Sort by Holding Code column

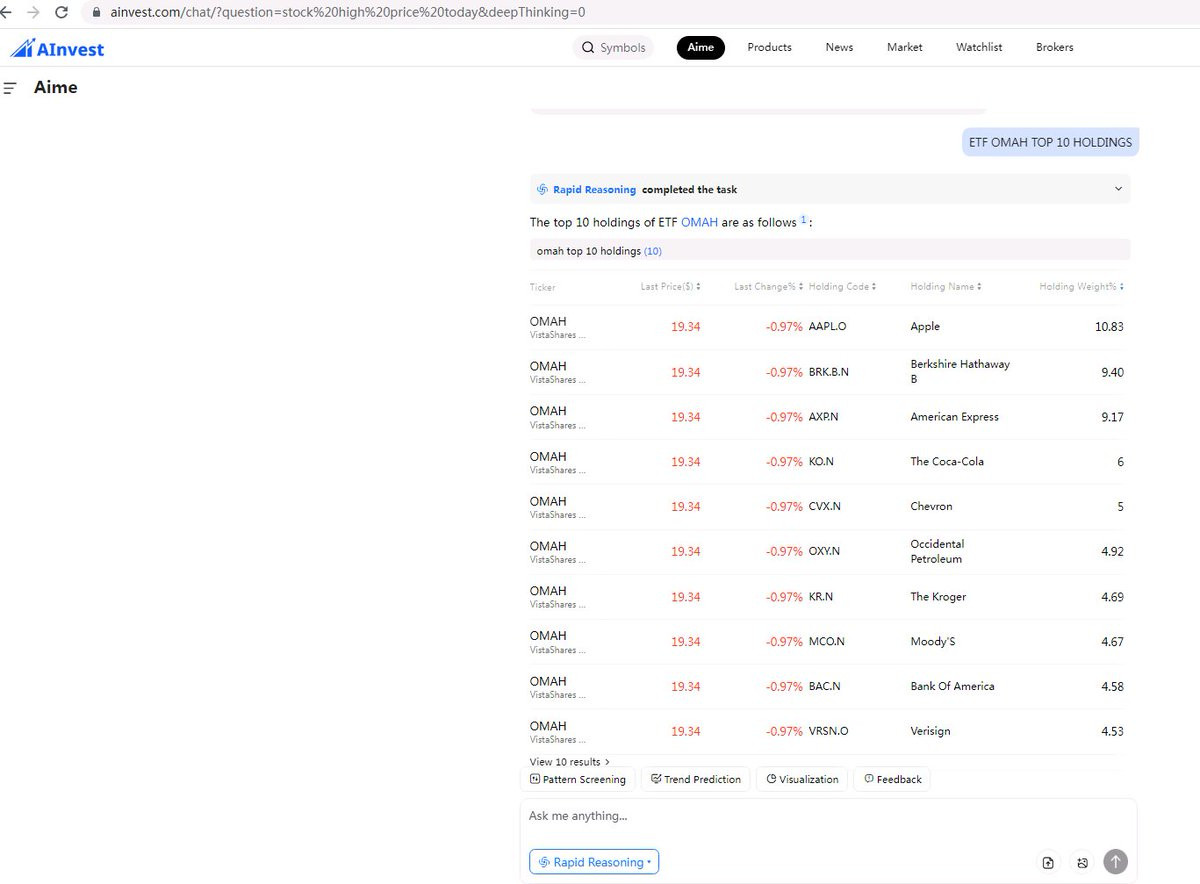pyautogui.click(x=842, y=287)
